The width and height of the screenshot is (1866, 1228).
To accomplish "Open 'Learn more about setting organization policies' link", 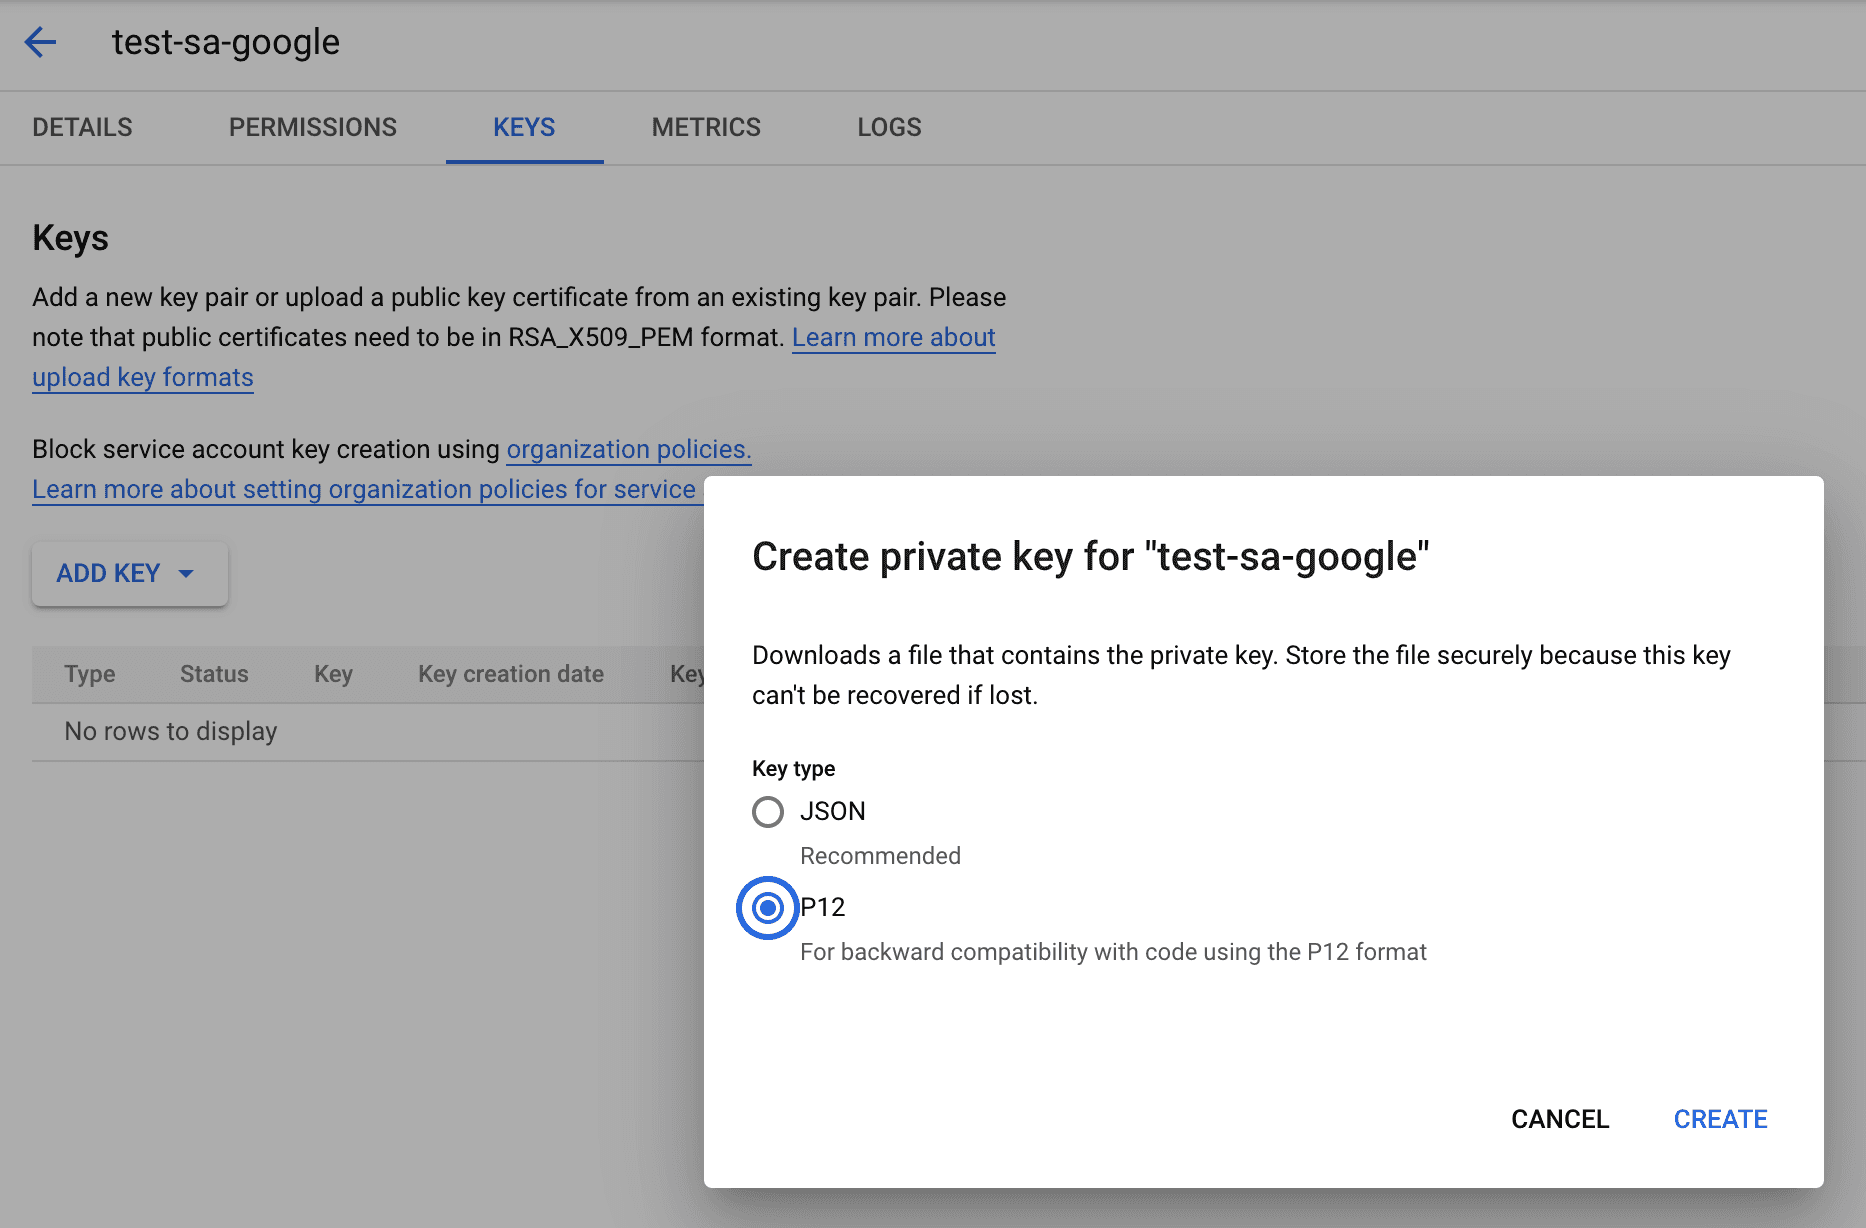I will pyautogui.click(x=363, y=489).
